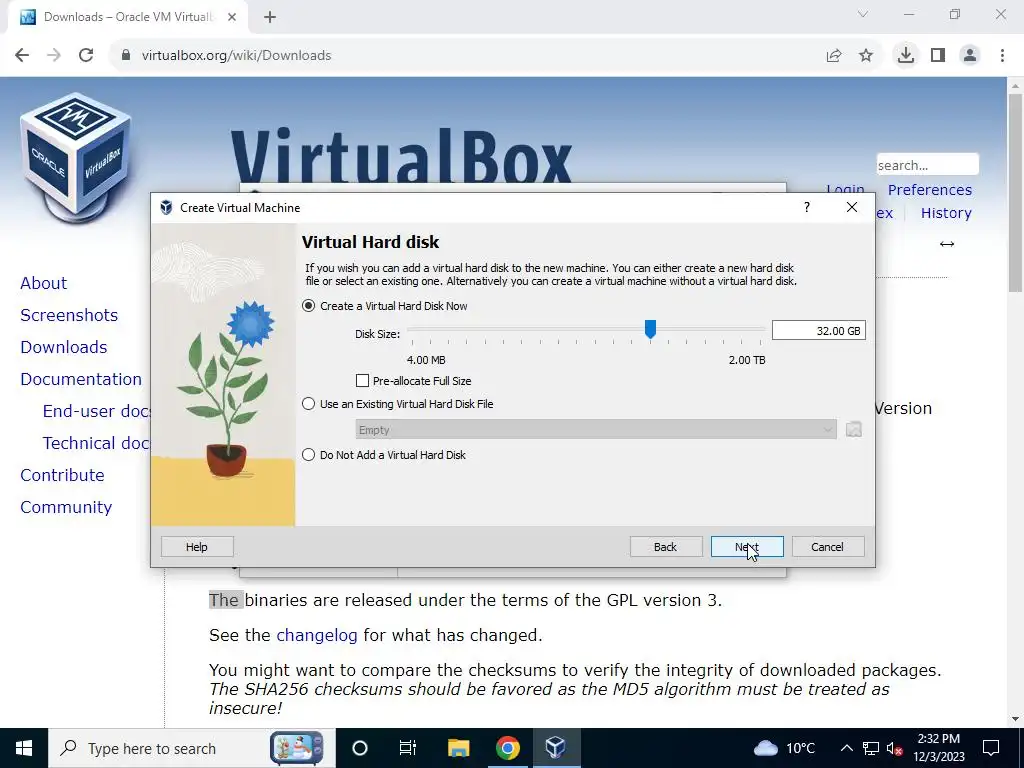Select the Downloads – Oracle VM VirtualBox tab
This screenshot has width=1024, height=768.
point(128,17)
